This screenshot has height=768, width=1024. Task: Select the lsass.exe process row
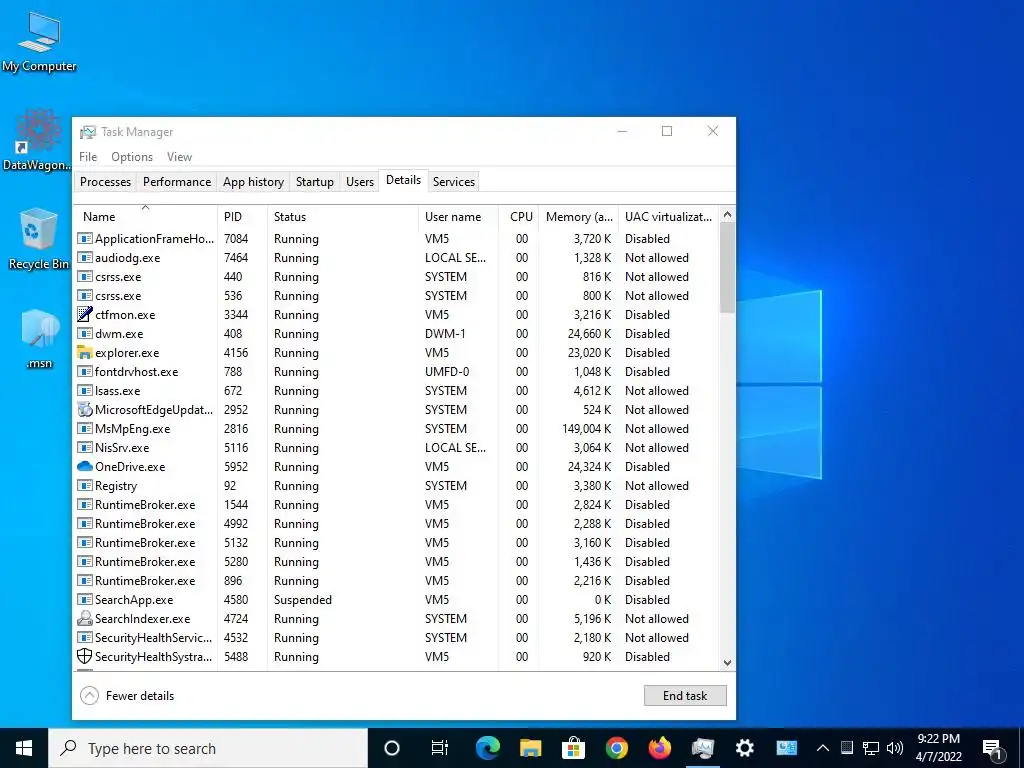tap(396, 391)
